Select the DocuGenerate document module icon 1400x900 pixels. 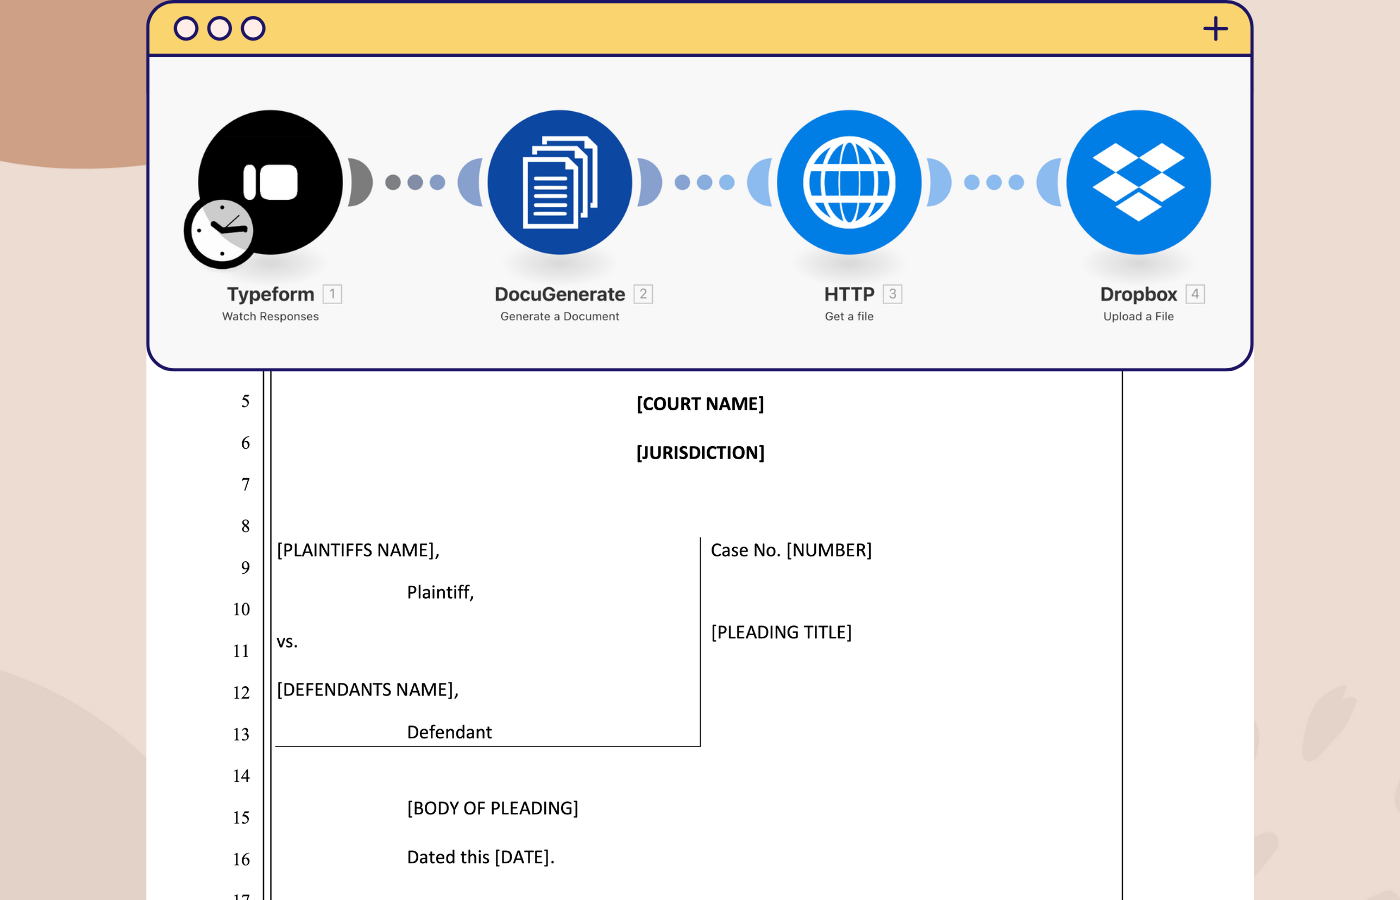pyautogui.click(x=560, y=182)
